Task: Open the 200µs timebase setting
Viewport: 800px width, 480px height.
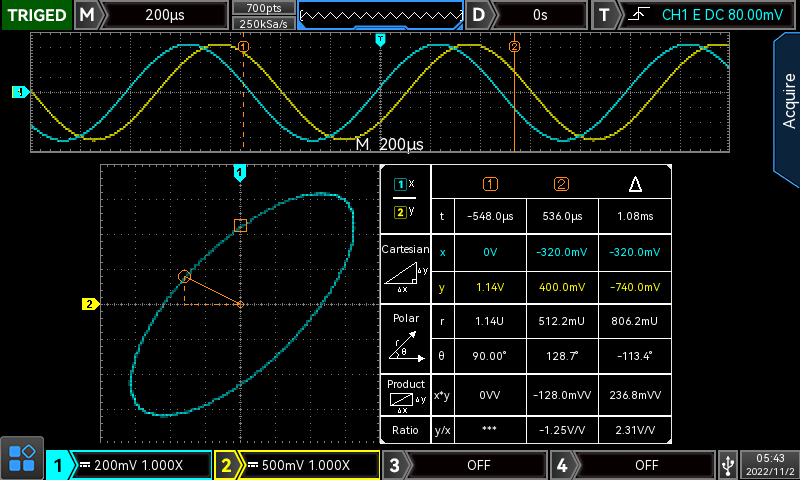Action: [x=167, y=15]
